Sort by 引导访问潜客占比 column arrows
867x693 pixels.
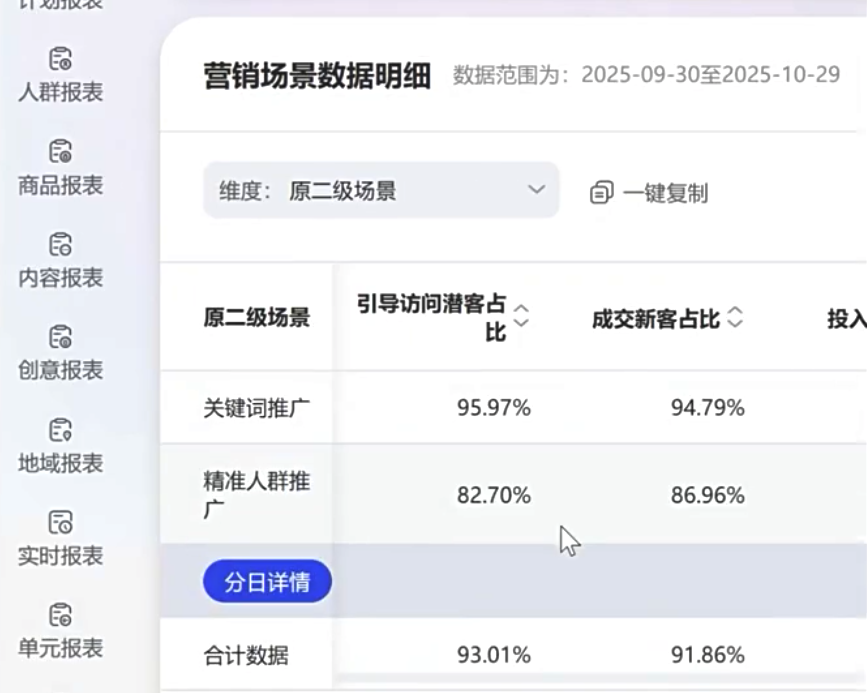point(521,318)
